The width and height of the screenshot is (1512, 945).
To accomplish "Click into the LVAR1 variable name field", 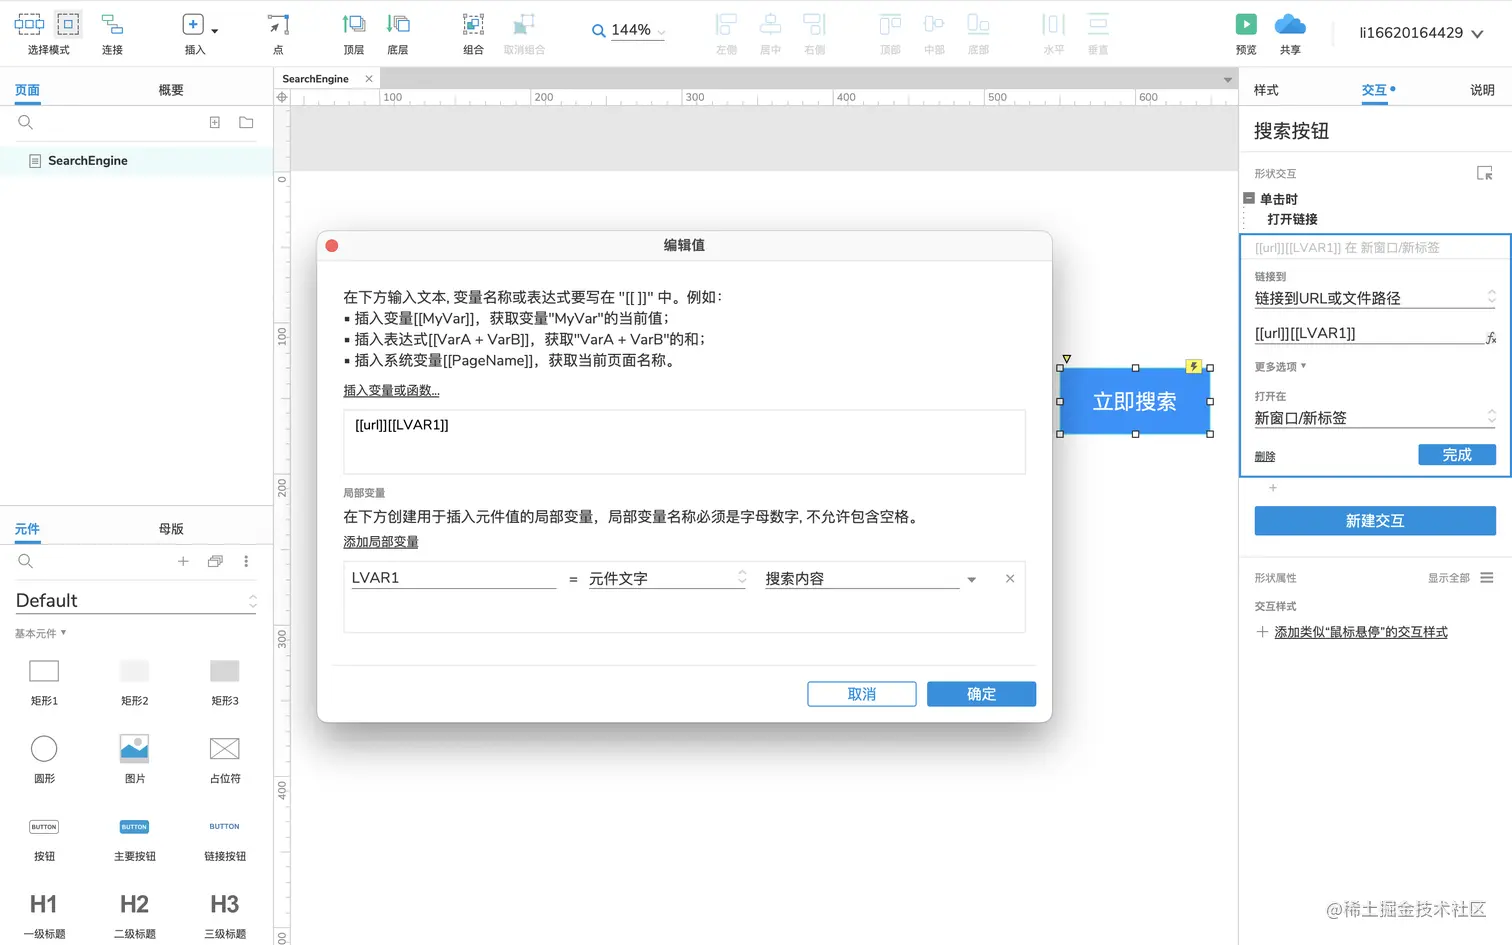I will (453, 578).
